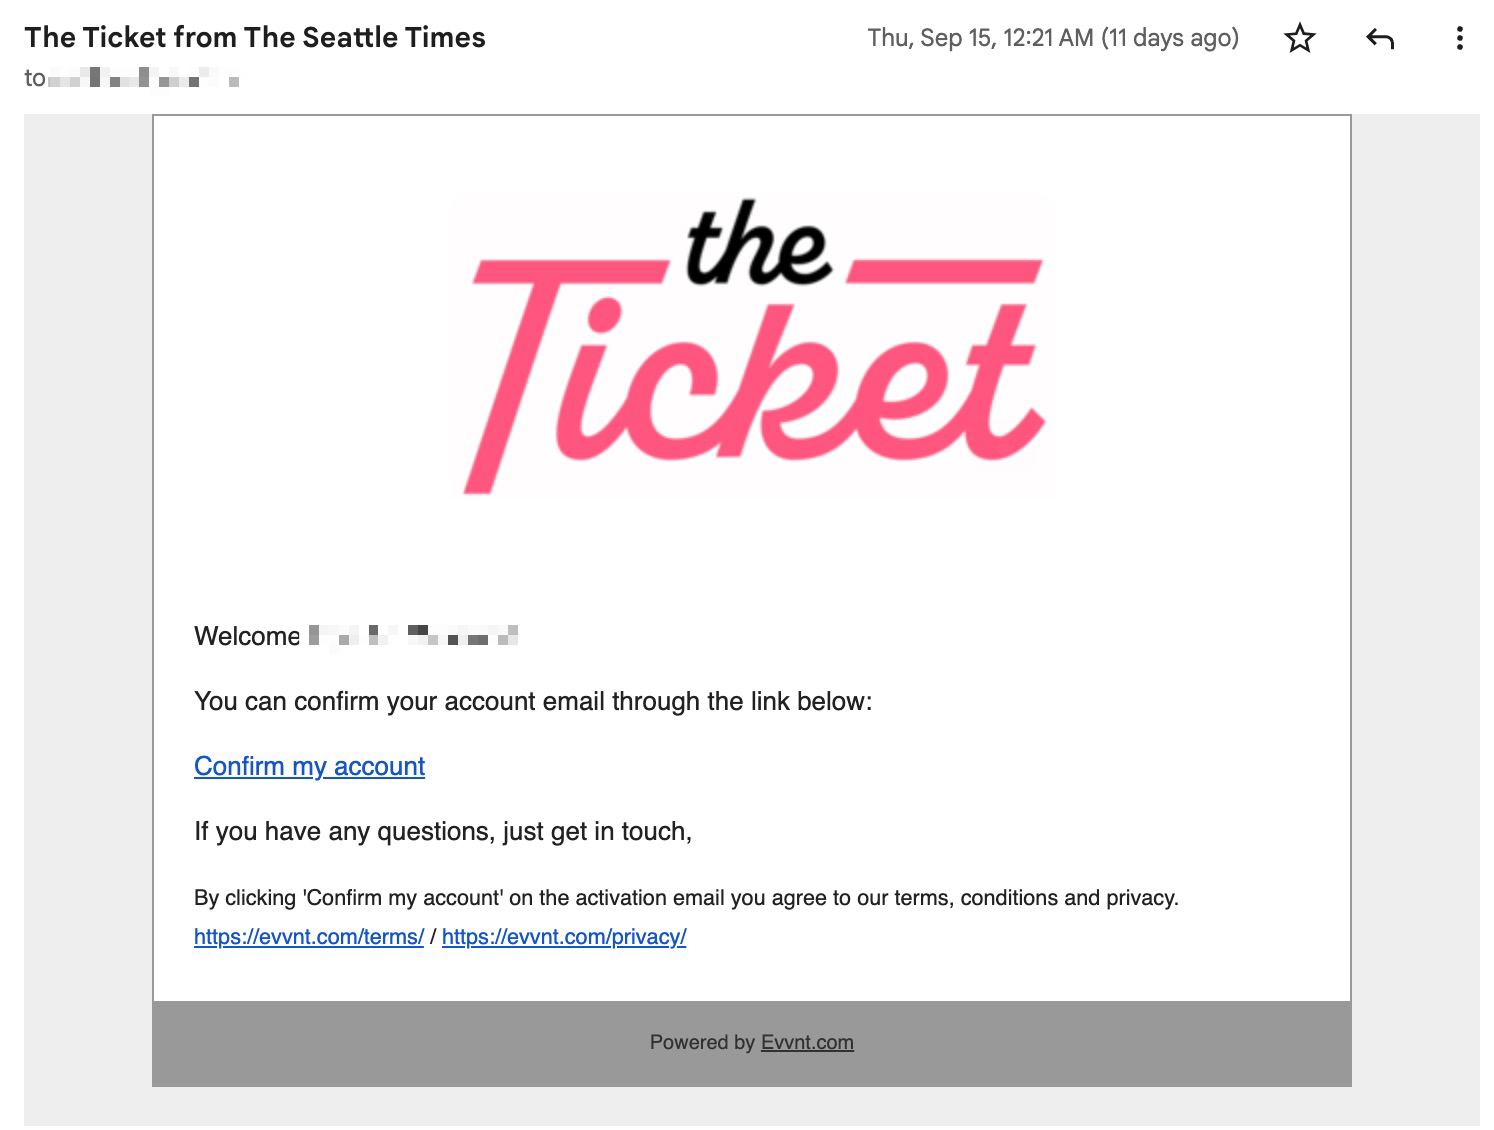Image resolution: width=1494 pixels, height=1130 pixels.
Task: Click The Ticket pink logo image
Action: click(752, 346)
